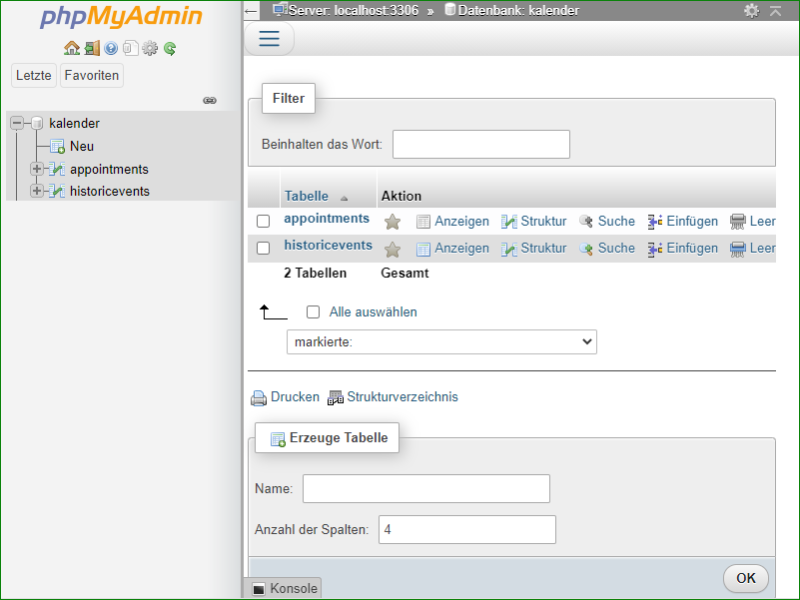Click the home icon in the sidebar

pyautogui.click(x=71, y=48)
